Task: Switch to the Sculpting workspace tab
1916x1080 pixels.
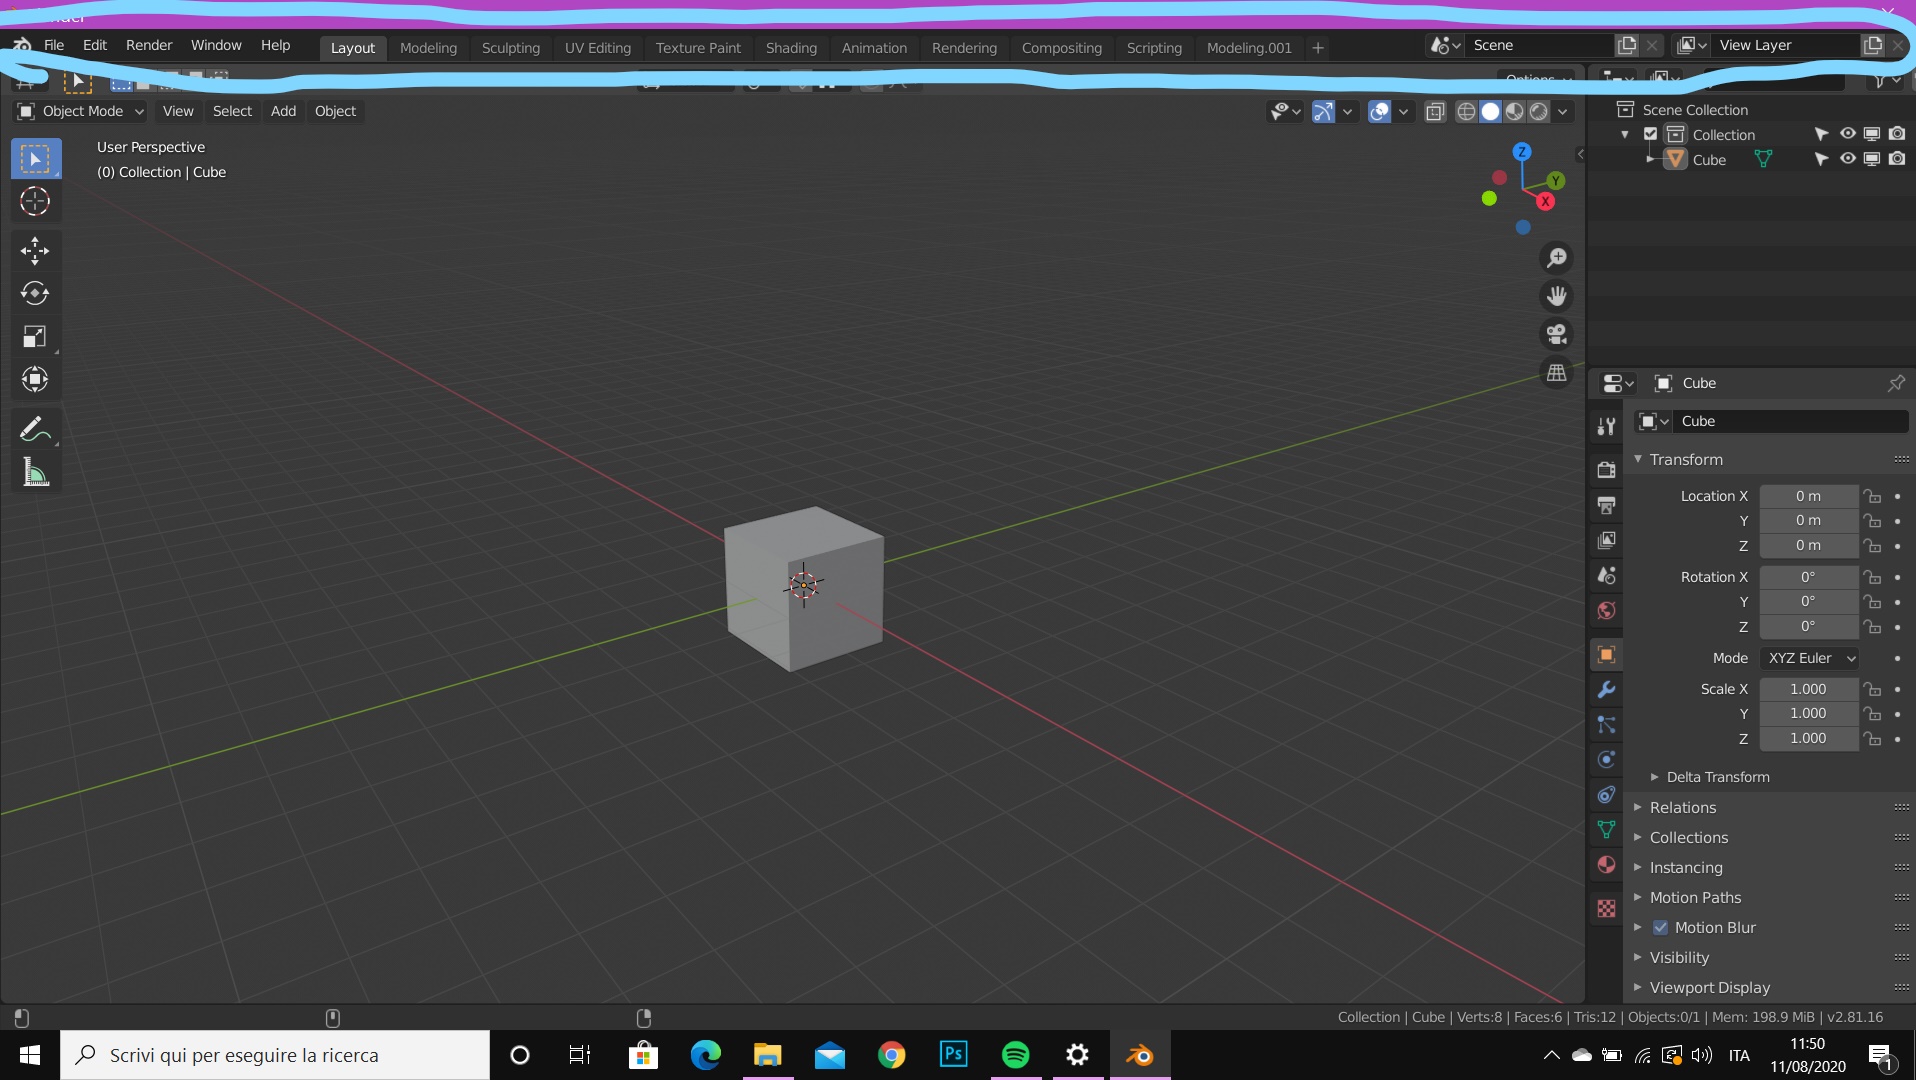Action: (x=510, y=48)
